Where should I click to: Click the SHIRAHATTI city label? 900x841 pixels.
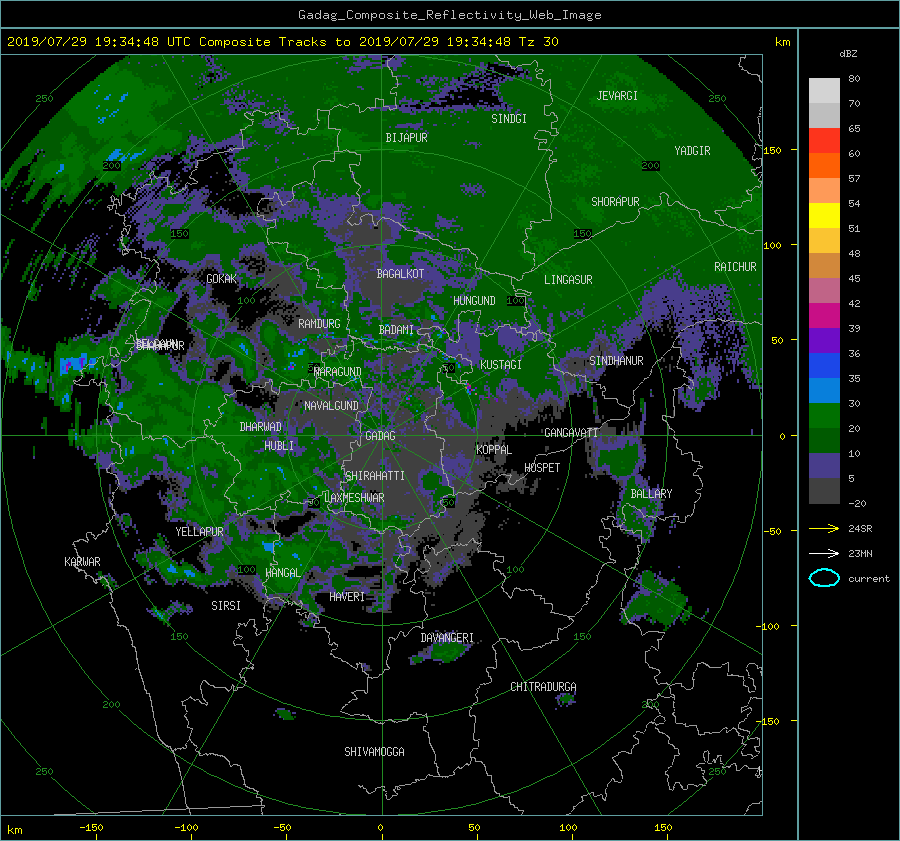tap(375, 476)
